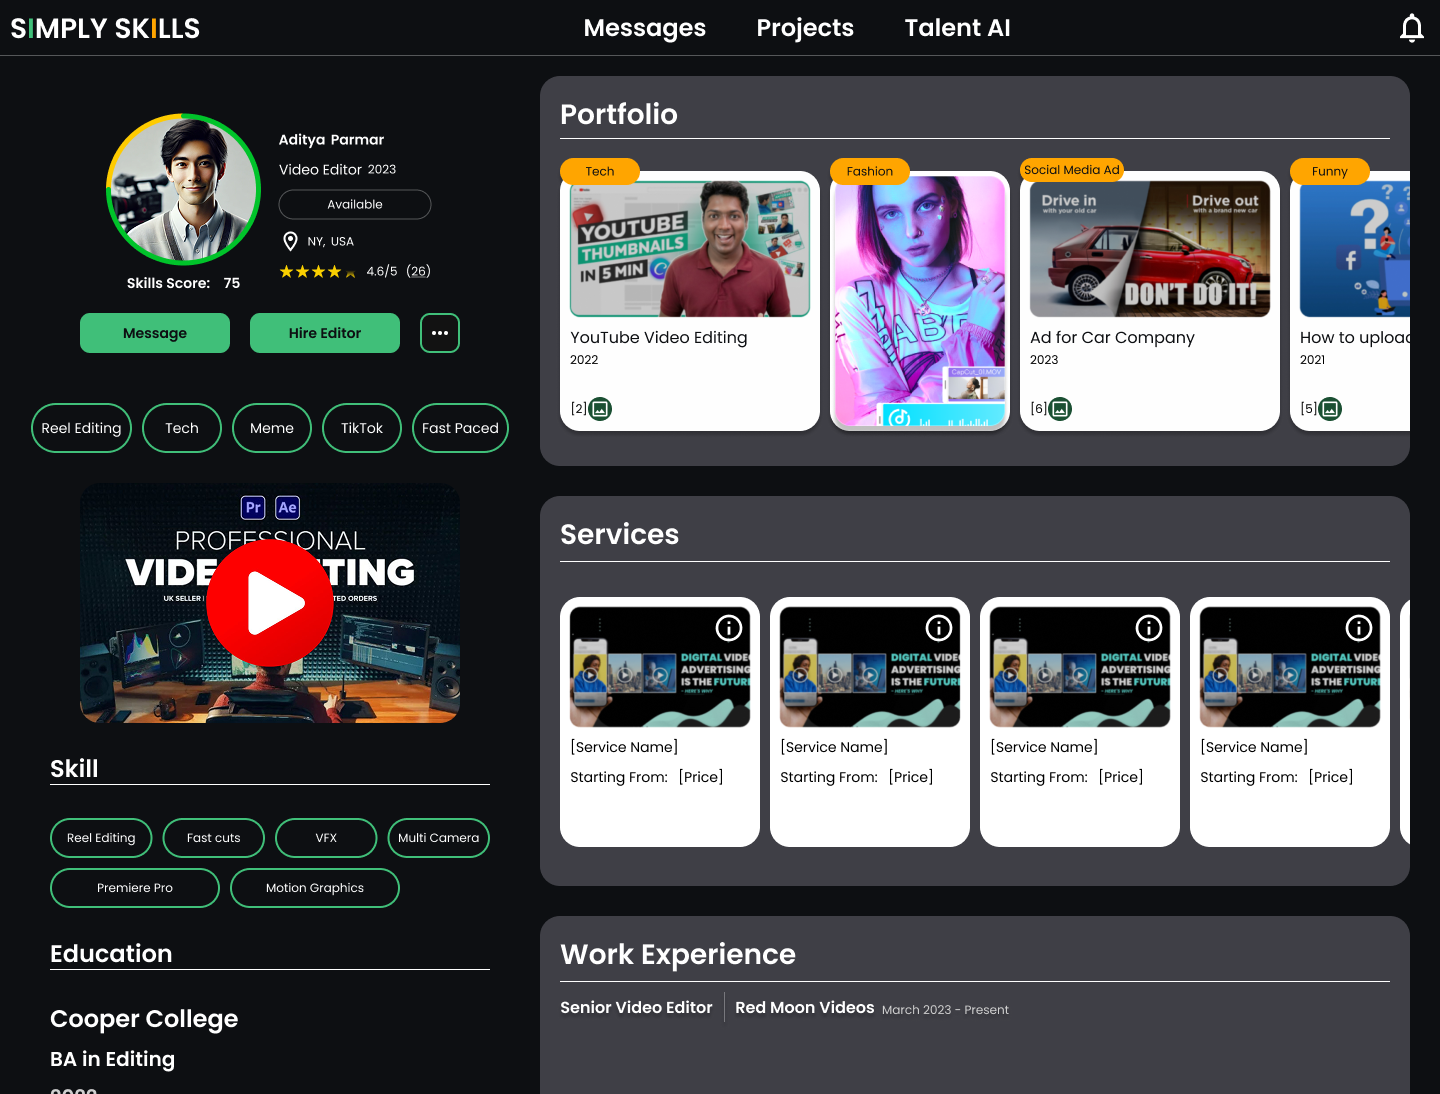This screenshot has height=1094, width=1440.
Task: Select the Reel Editing tag filter
Action: [x=81, y=428]
